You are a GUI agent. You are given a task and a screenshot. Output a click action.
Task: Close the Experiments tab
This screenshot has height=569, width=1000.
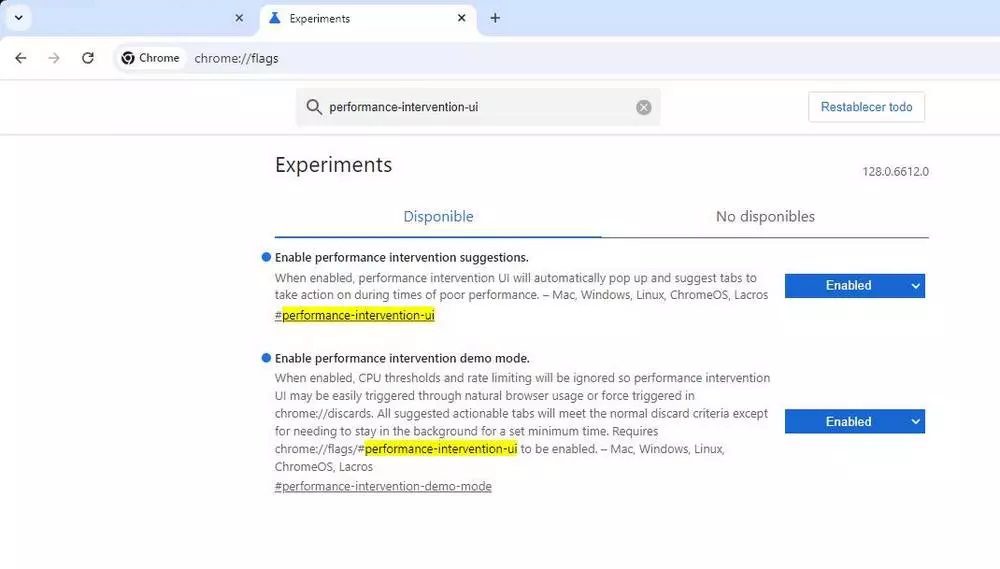pos(462,18)
